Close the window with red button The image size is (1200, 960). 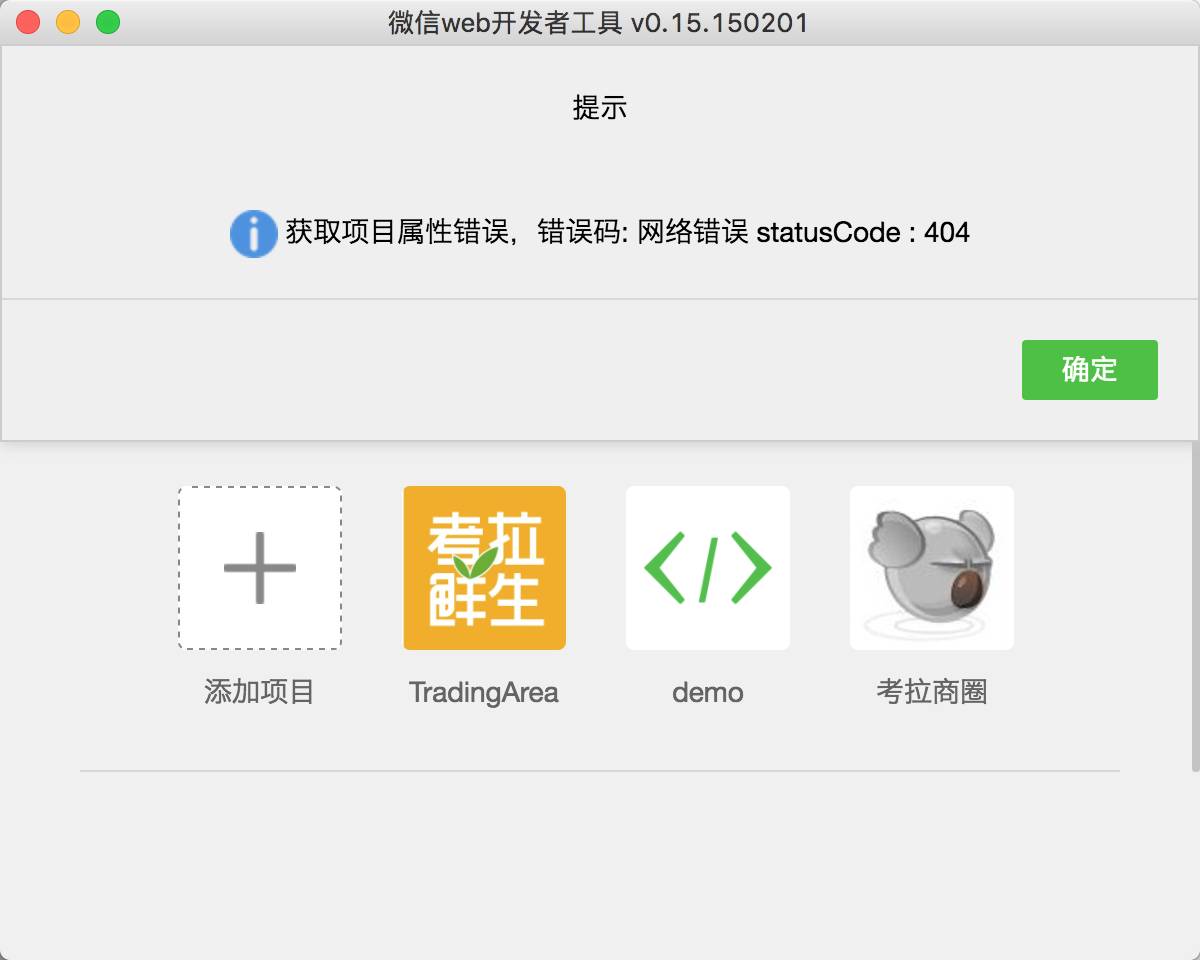point(28,22)
